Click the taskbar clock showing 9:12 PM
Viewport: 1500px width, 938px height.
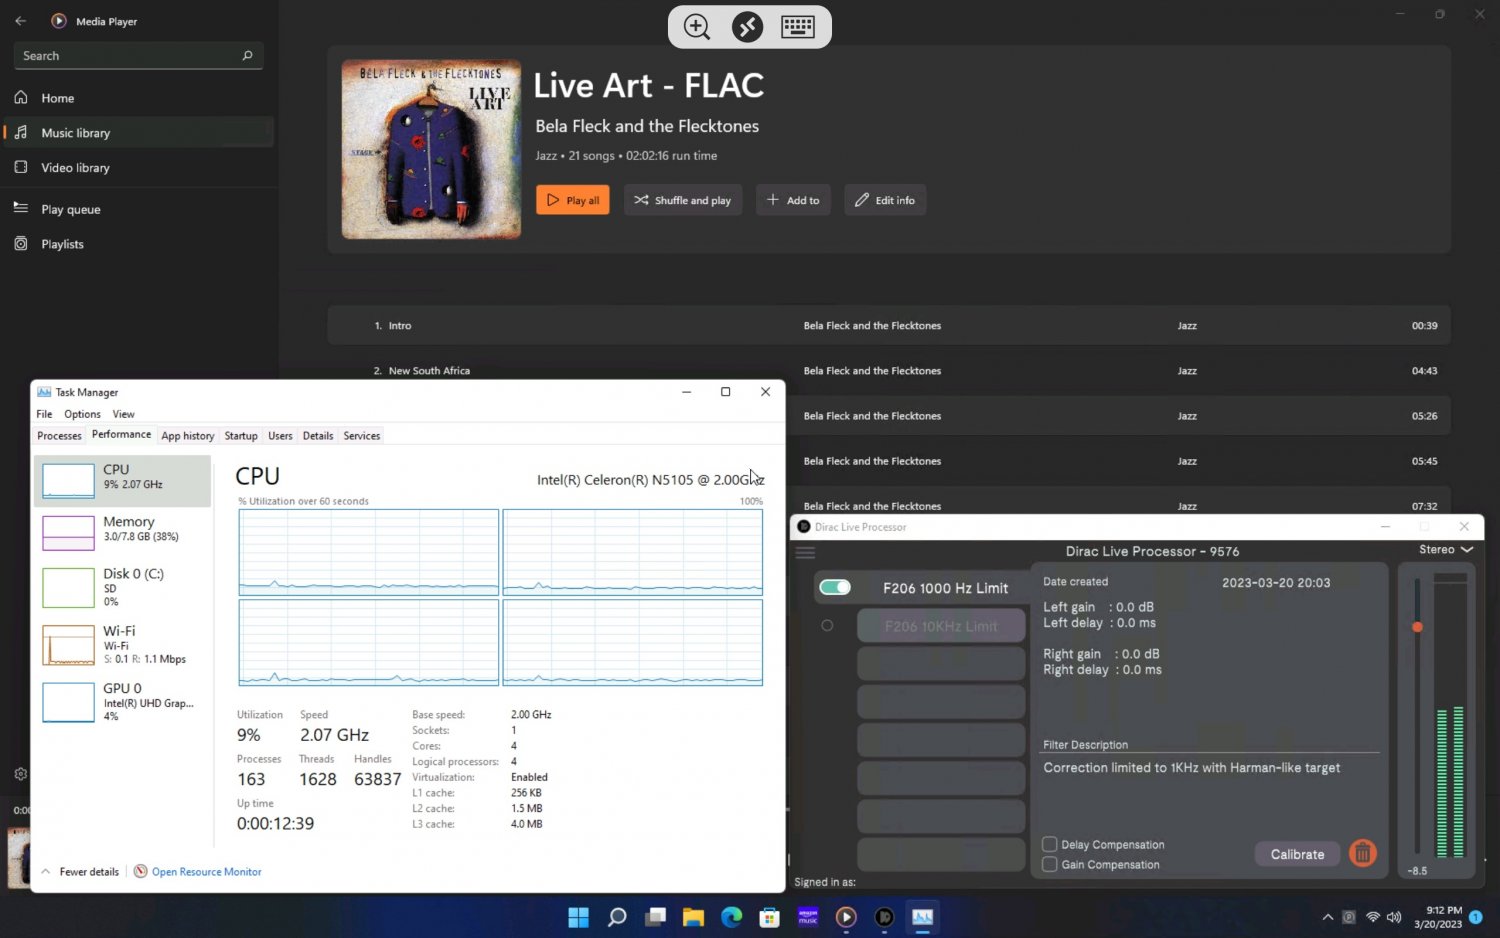pyautogui.click(x=1438, y=917)
